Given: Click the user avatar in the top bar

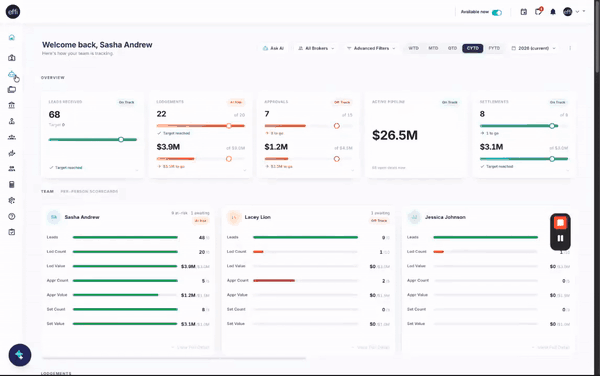Looking at the screenshot, I should coord(567,12).
